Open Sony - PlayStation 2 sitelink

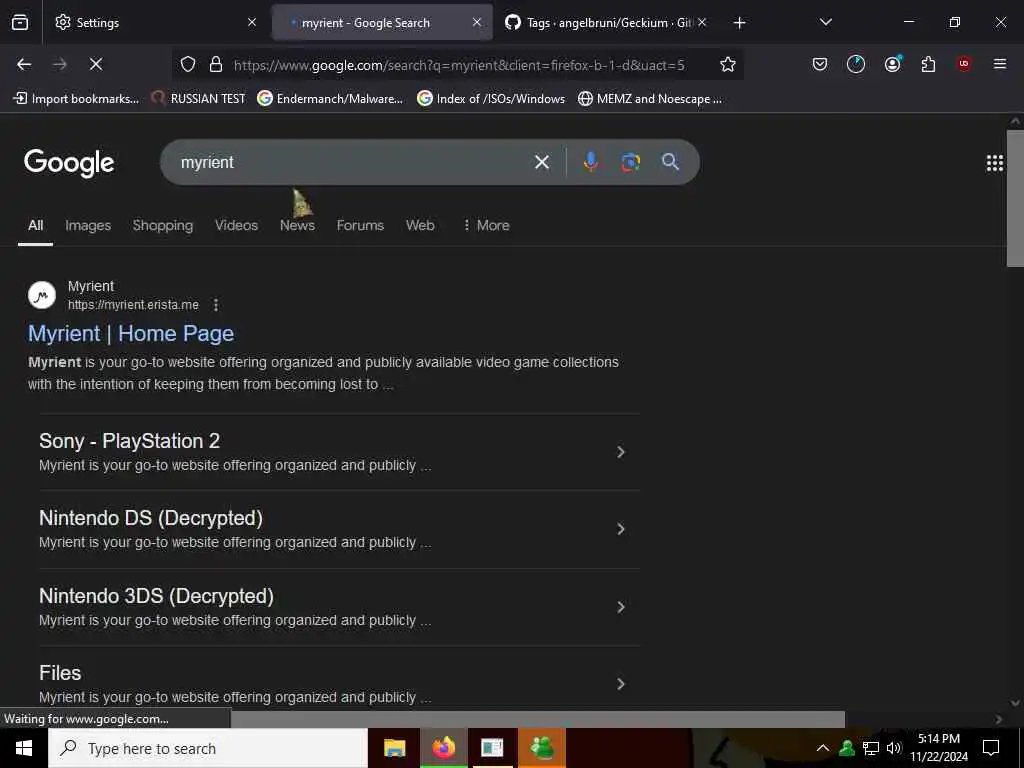[x=129, y=441]
